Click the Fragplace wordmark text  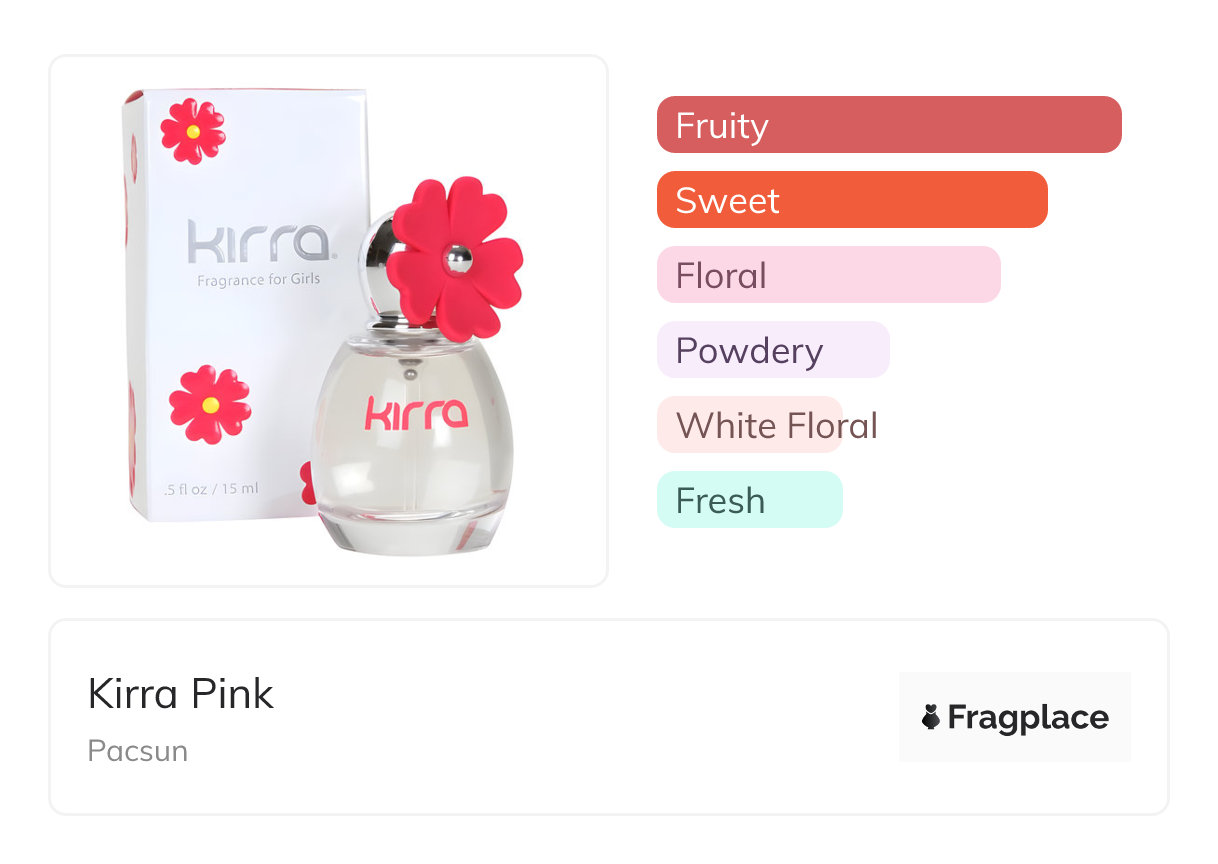(1028, 717)
